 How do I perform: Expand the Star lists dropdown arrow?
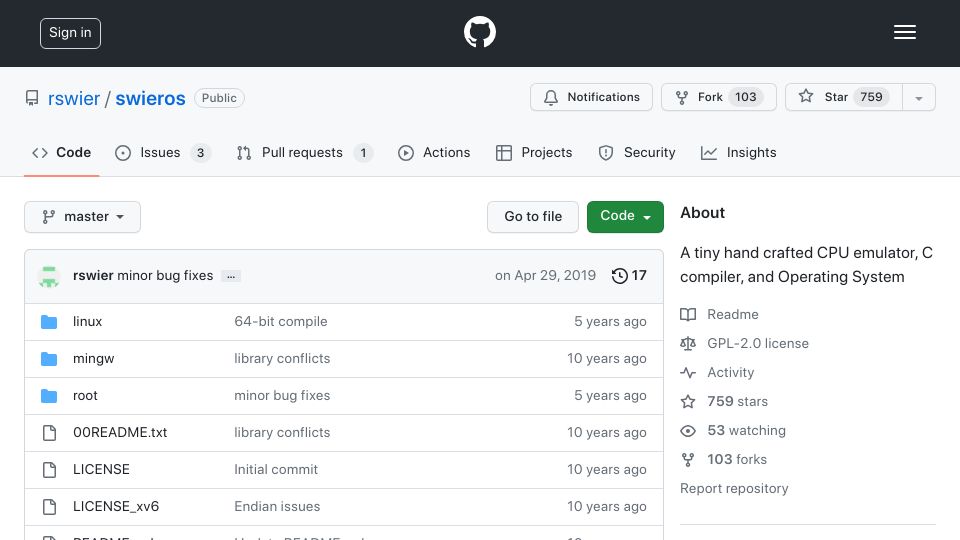click(918, 97)
